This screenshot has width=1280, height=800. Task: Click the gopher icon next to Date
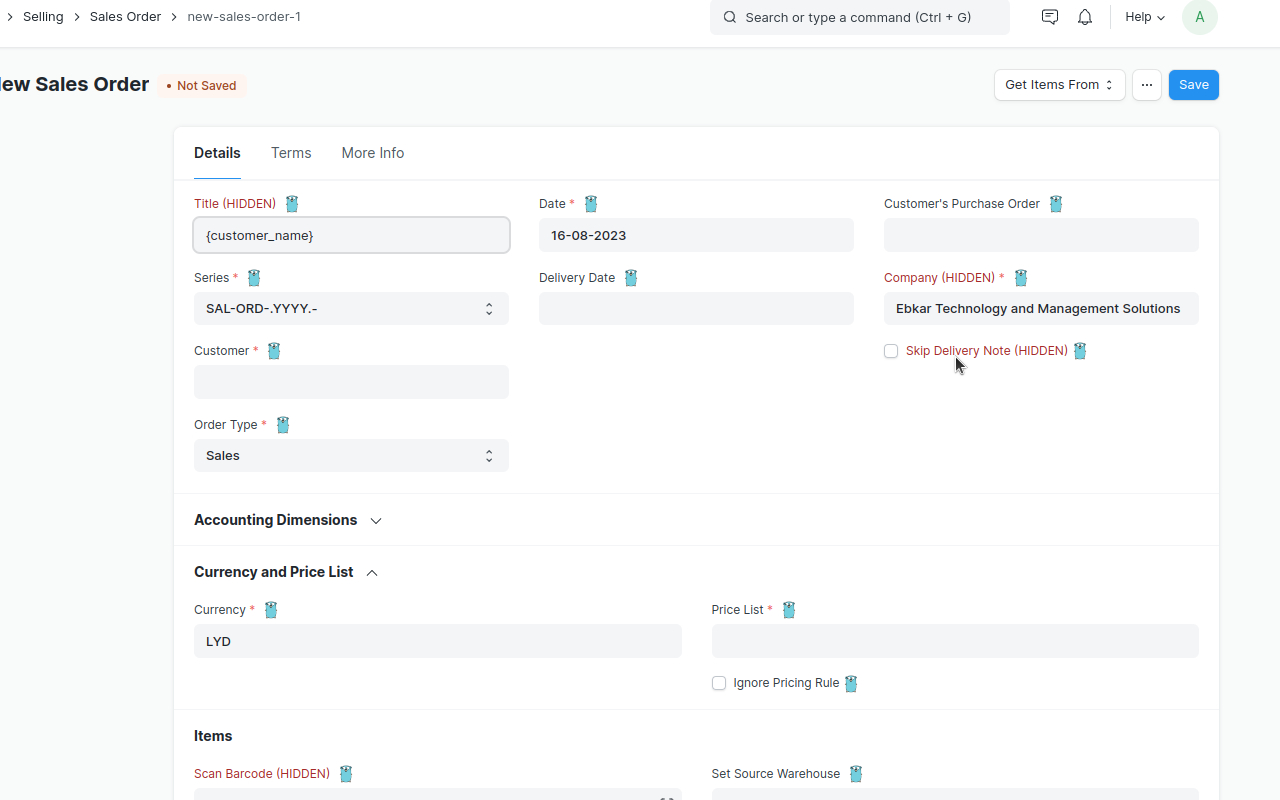click(x=591, y=204)
